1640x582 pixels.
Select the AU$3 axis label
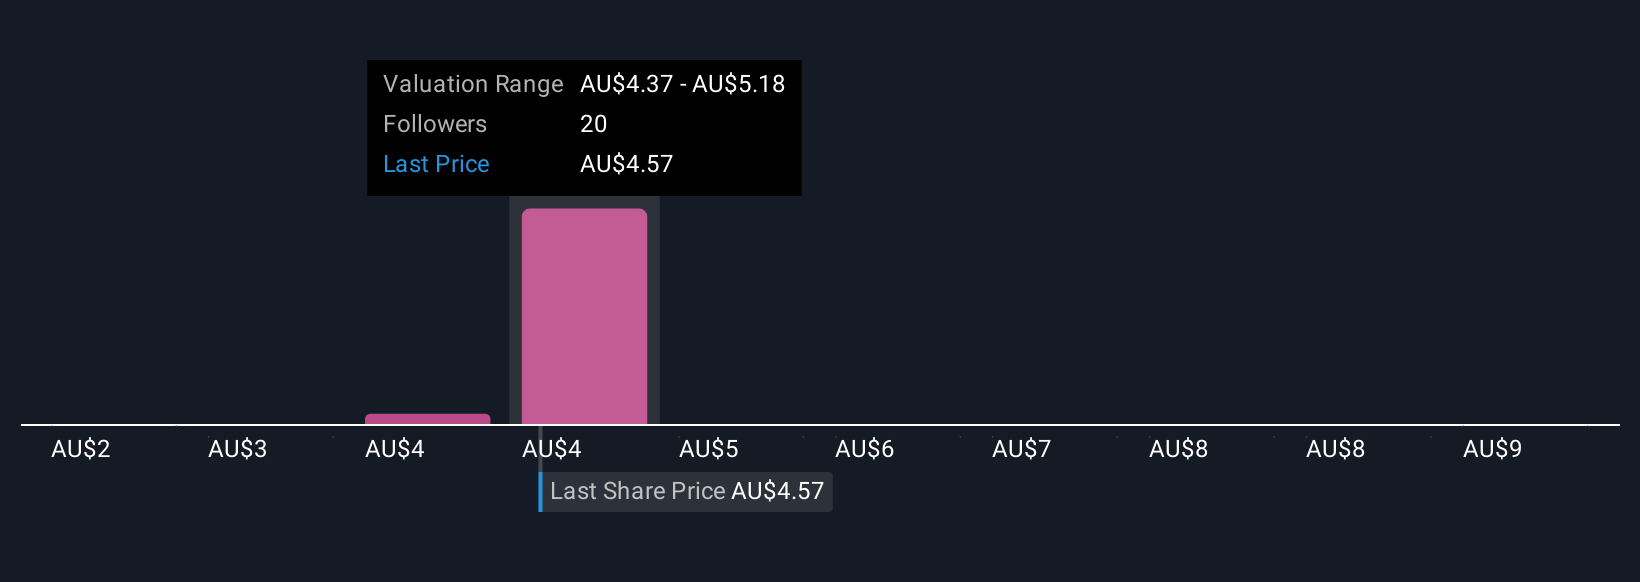click(238, 449)
